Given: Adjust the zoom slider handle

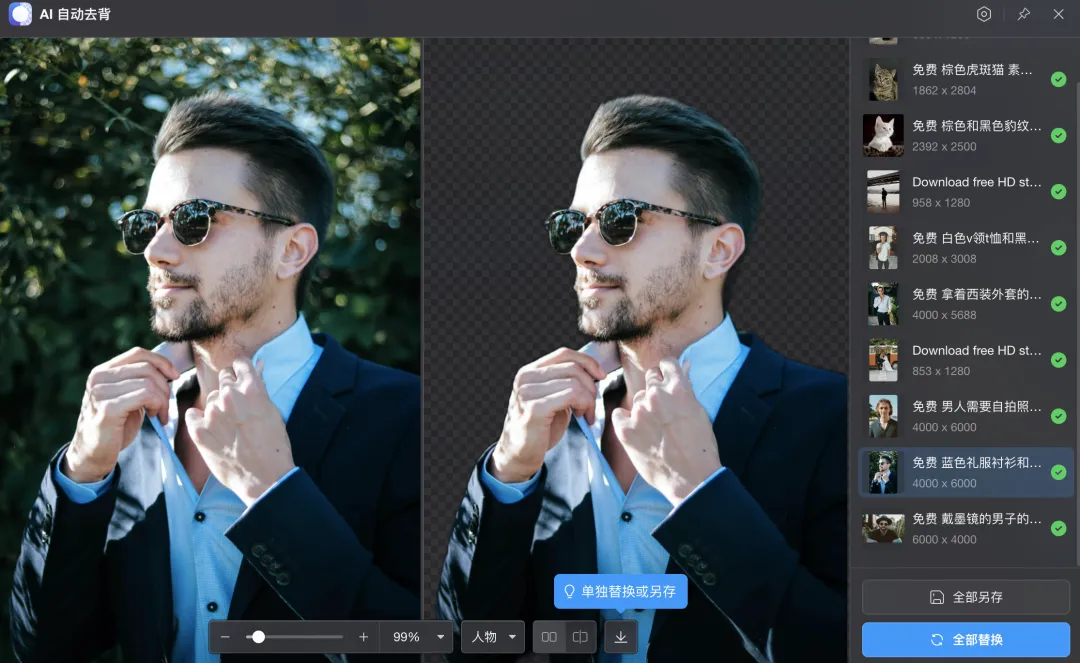Looking at the screenshot, I should pos(258,637).
